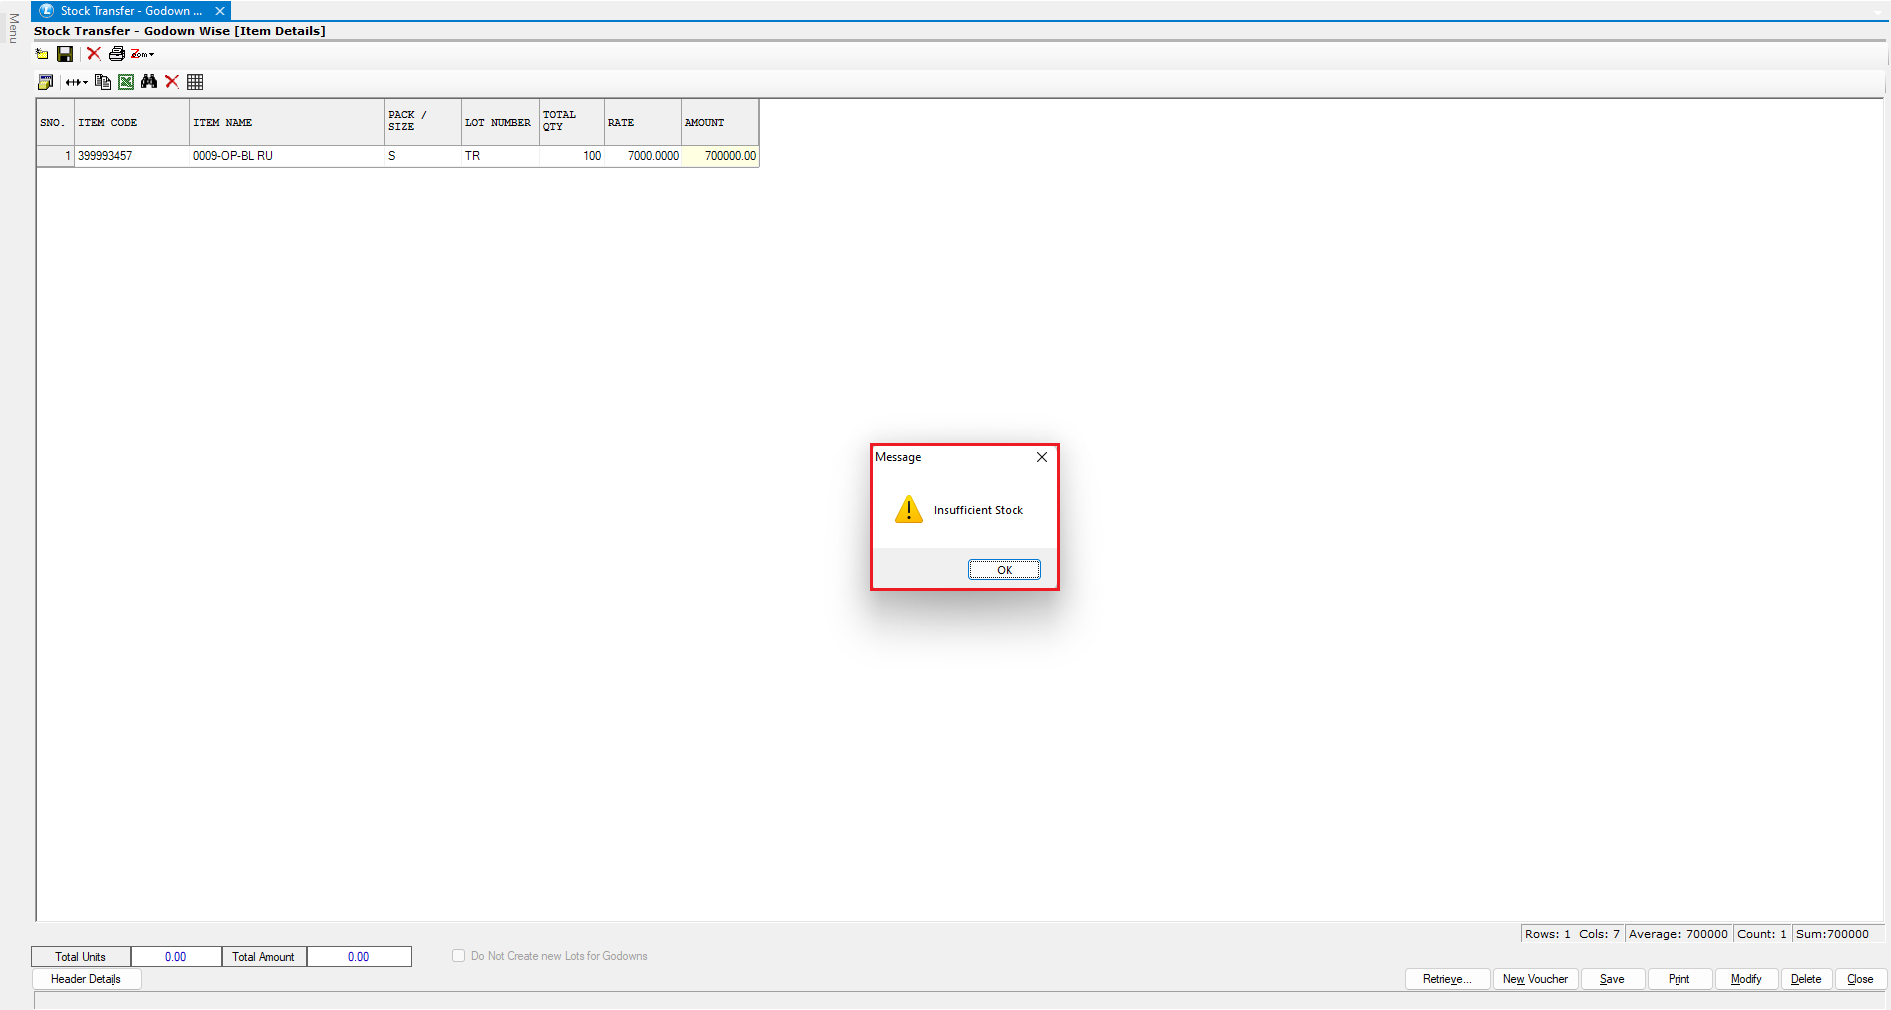
Task: Click the Header Details button
Action: coord(86,979)
